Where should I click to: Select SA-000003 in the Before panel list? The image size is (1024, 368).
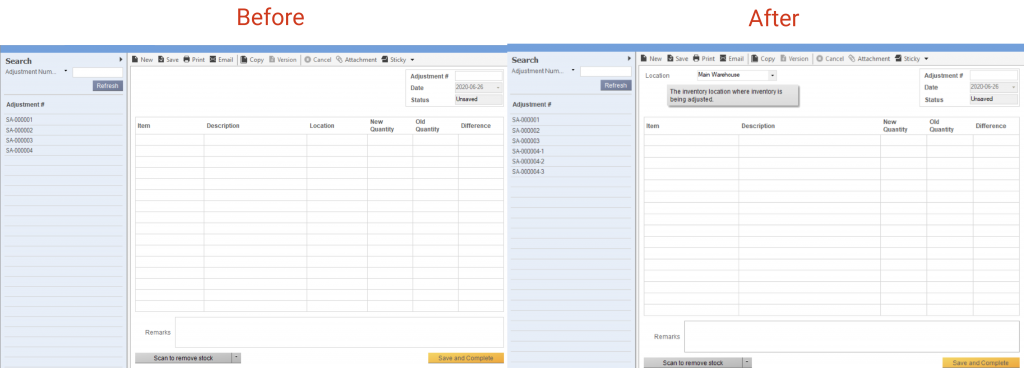click(x=64, y=140)
